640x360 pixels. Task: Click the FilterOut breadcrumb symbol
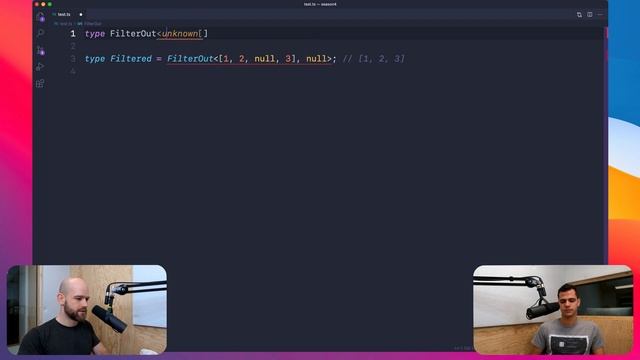tap(90, 24)
